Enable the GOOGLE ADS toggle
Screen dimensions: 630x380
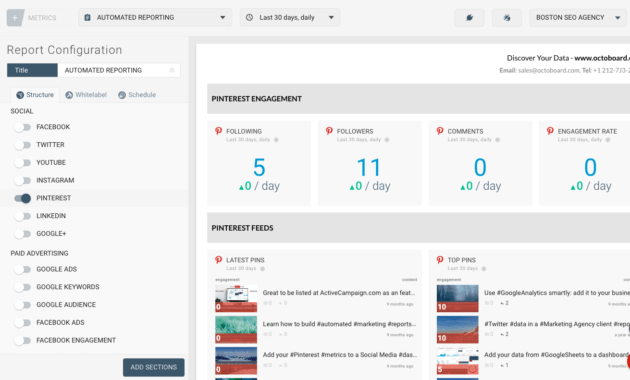click(x=22, y=269)
